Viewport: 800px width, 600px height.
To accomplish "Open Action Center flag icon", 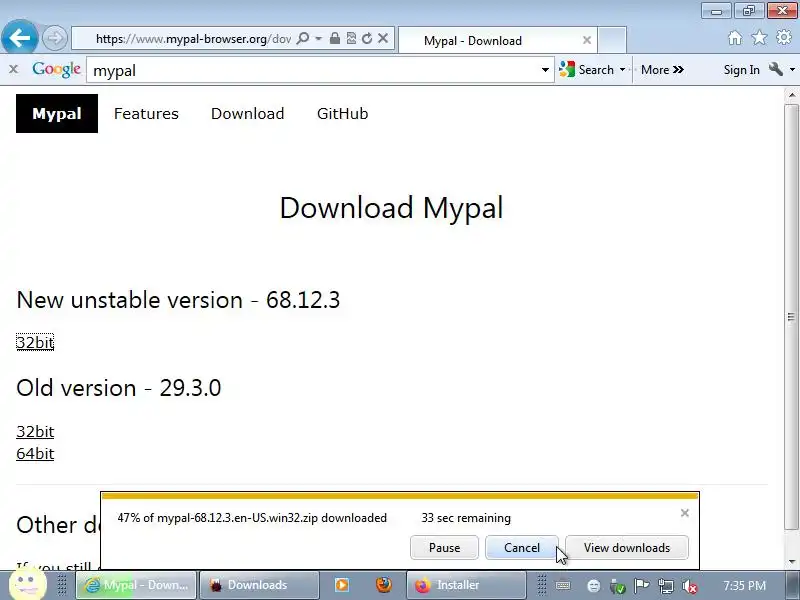I will (x=641, y=586).
